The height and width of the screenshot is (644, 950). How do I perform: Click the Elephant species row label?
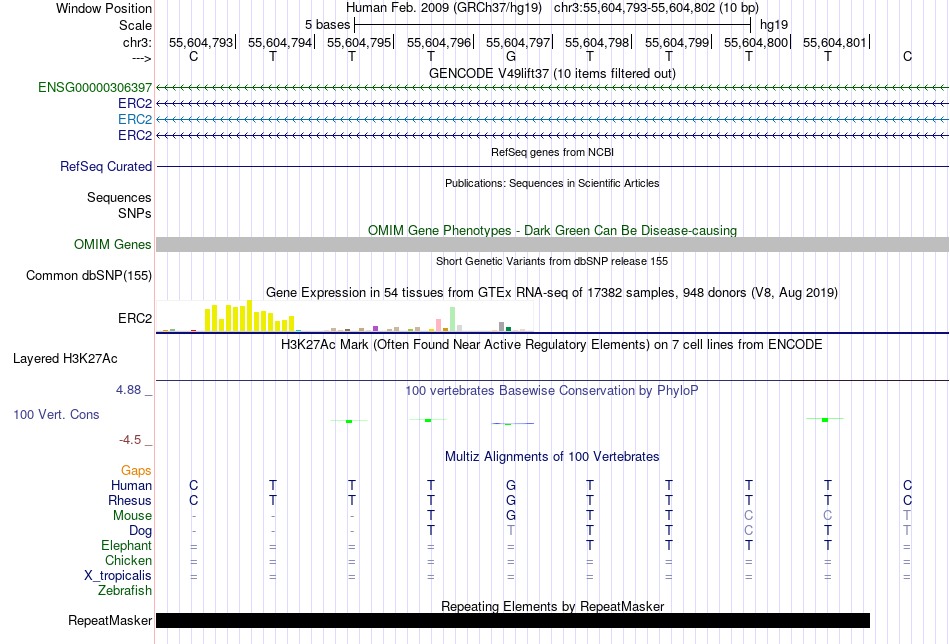pyautogui.click(x=126, y=545)
